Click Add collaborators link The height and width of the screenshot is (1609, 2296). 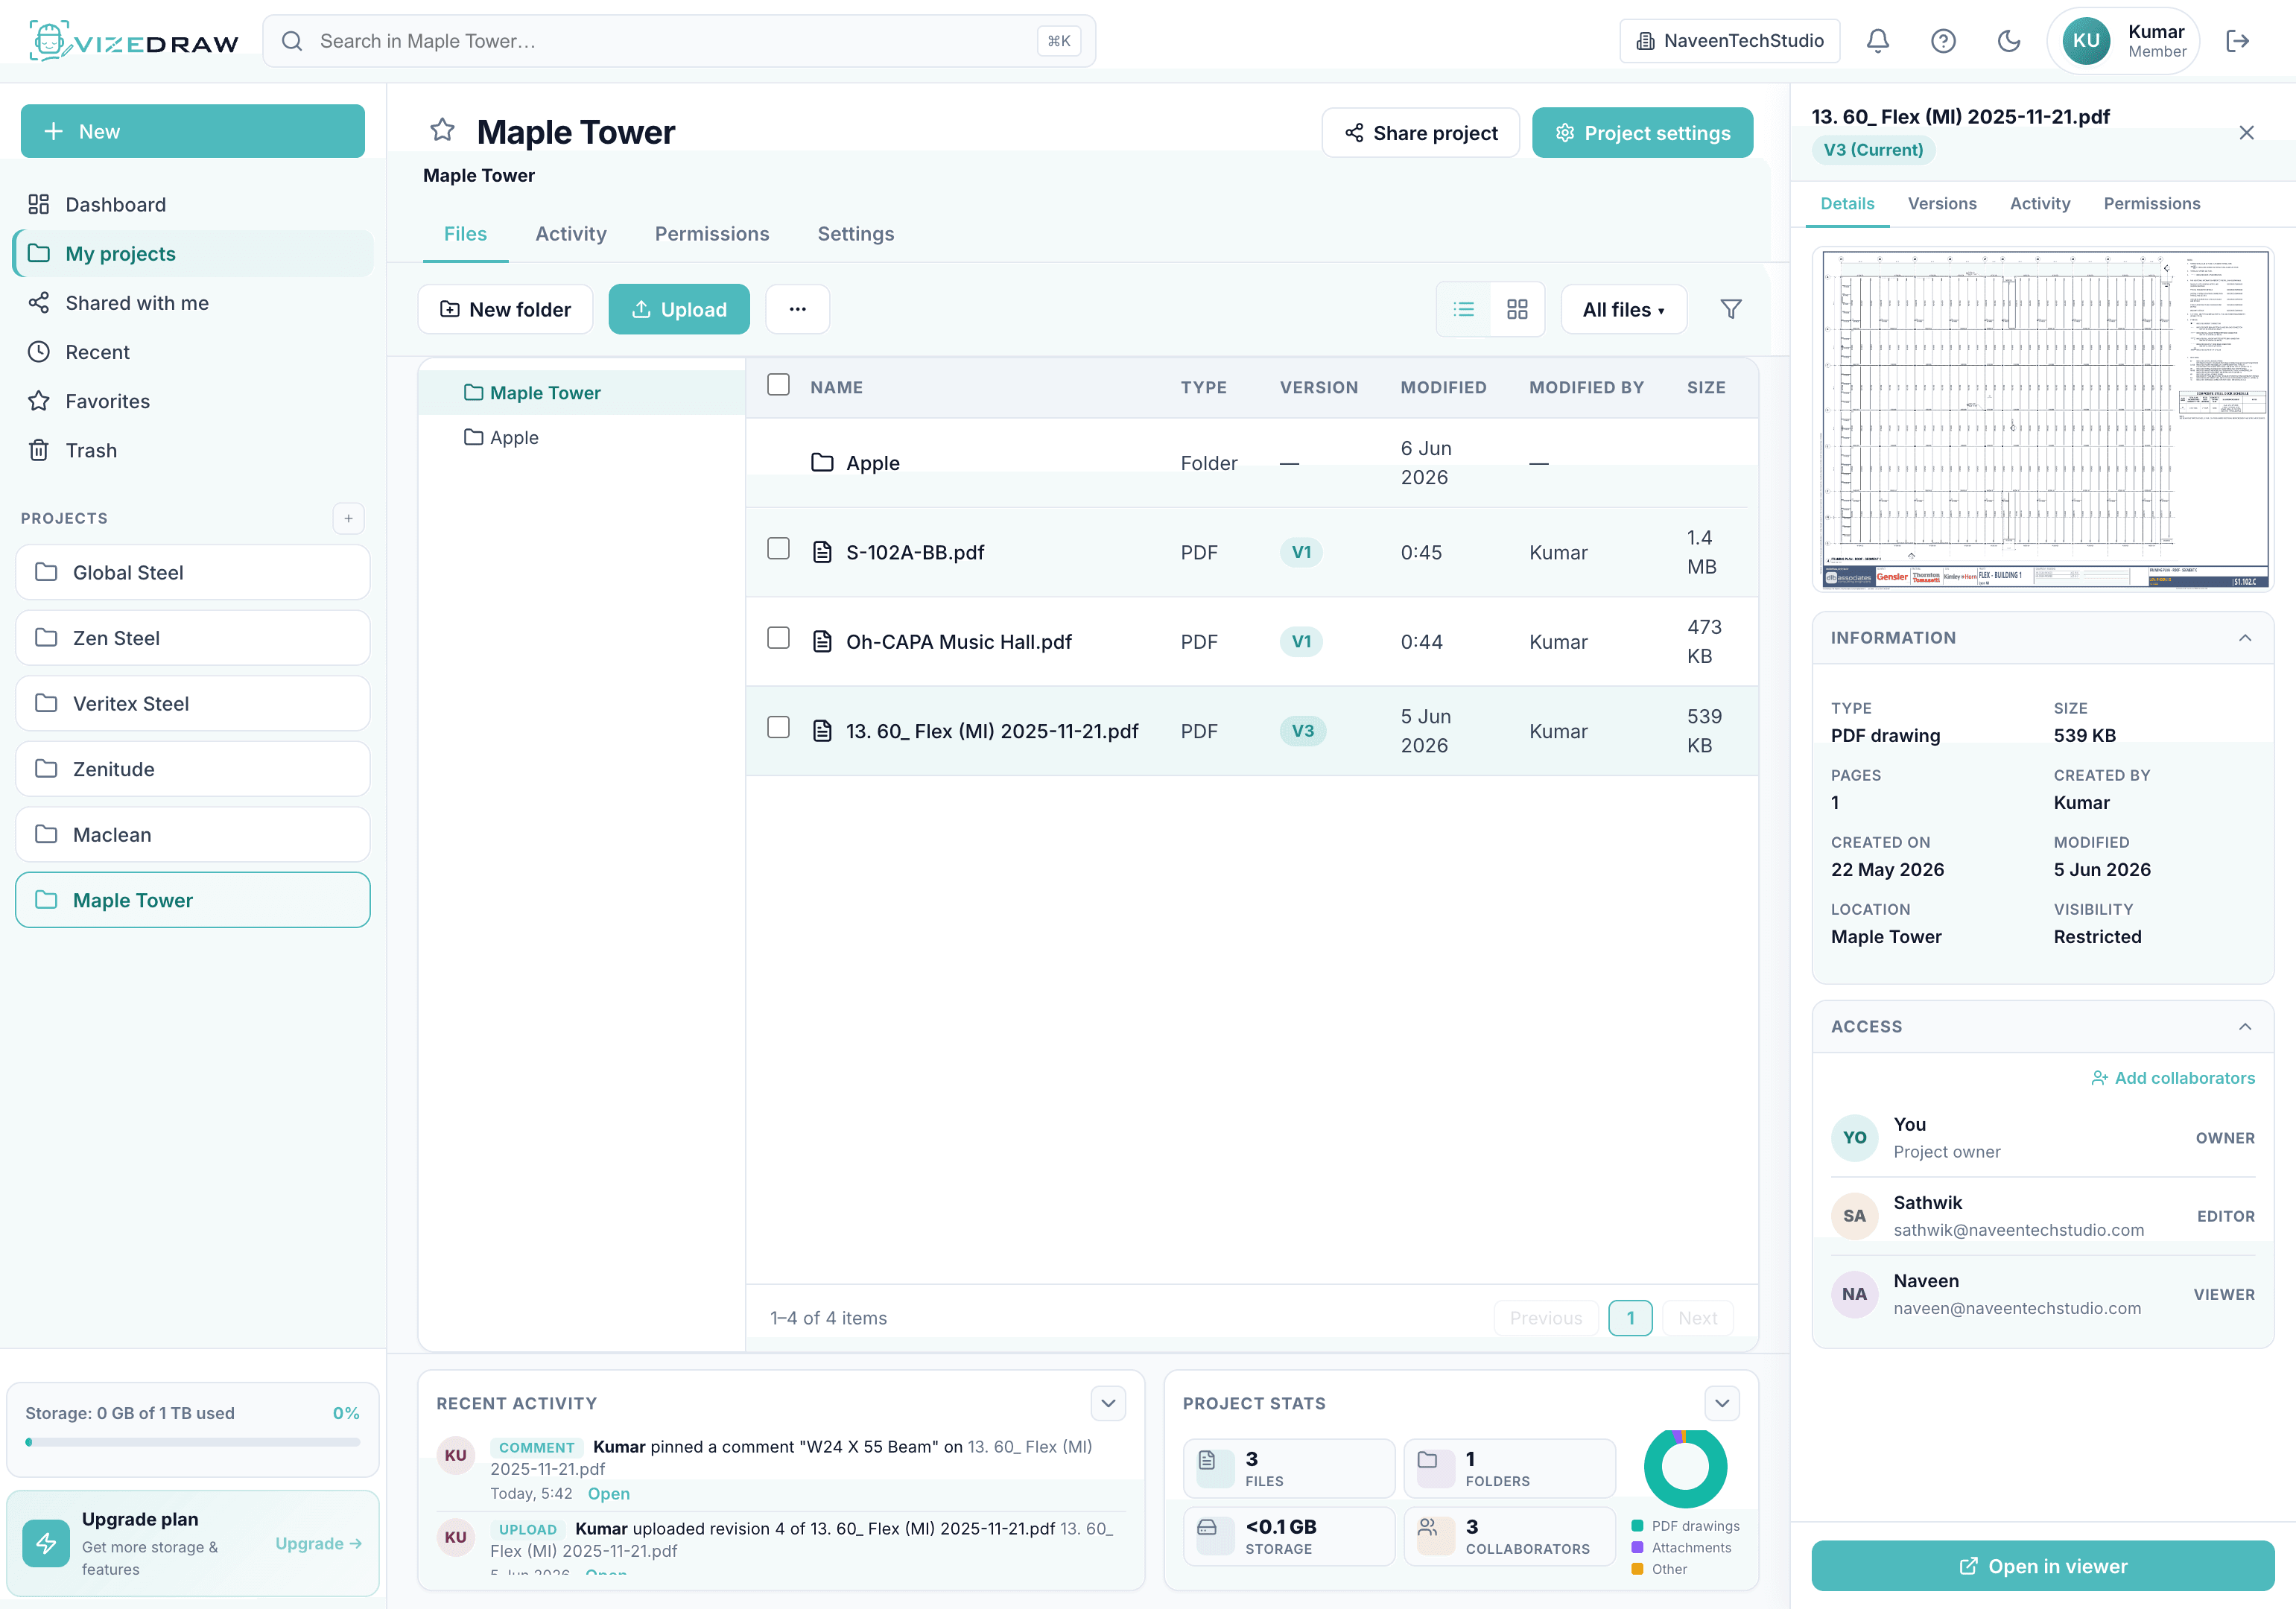[2173, 1078]
